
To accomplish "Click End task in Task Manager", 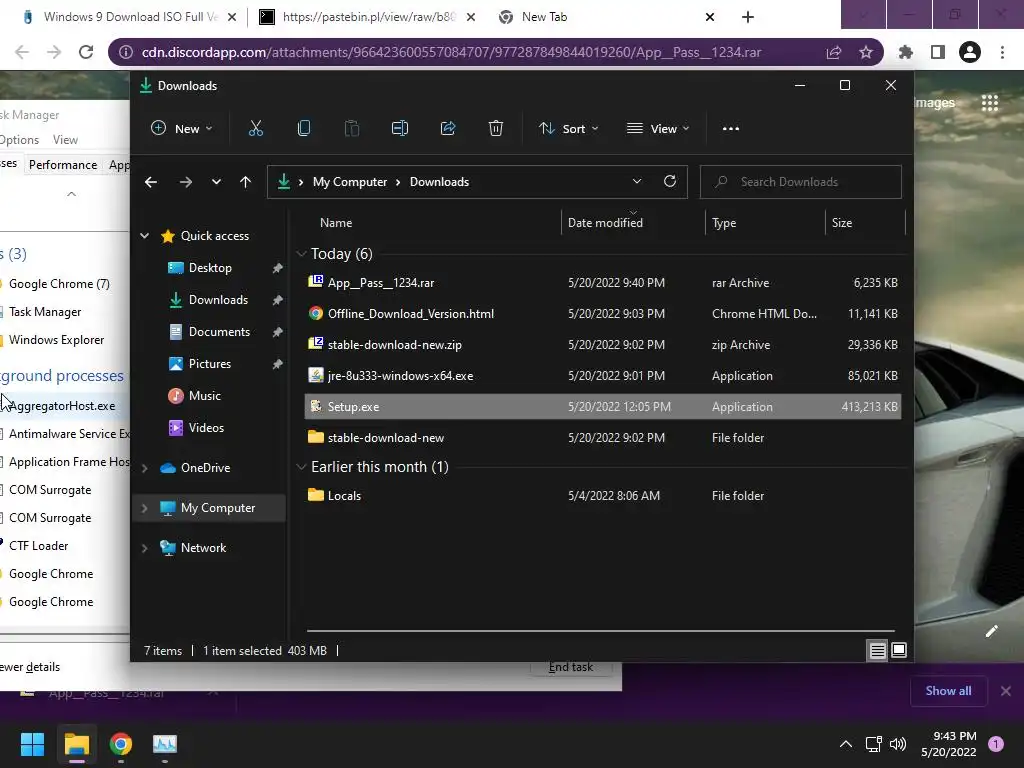I will click(571, 667).
